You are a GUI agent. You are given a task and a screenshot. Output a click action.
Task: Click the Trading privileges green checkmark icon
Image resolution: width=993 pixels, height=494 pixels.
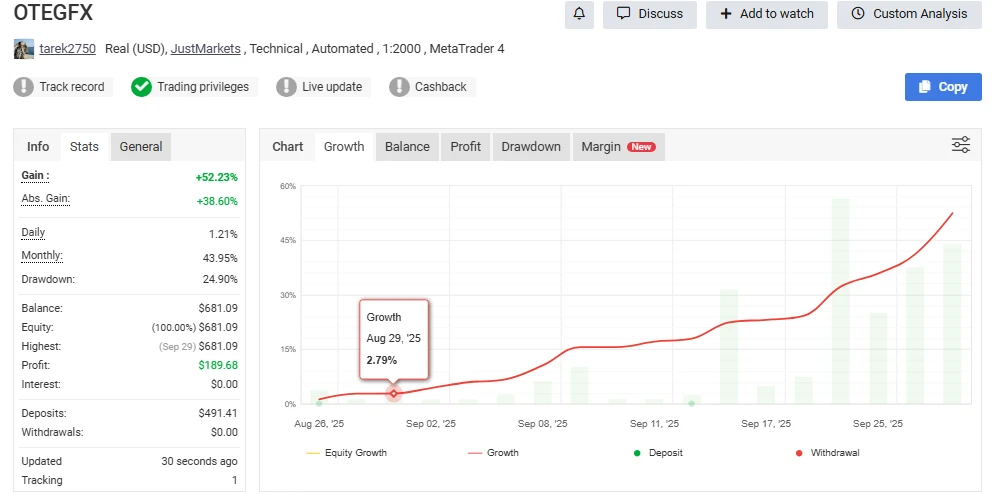coord(142,87)
